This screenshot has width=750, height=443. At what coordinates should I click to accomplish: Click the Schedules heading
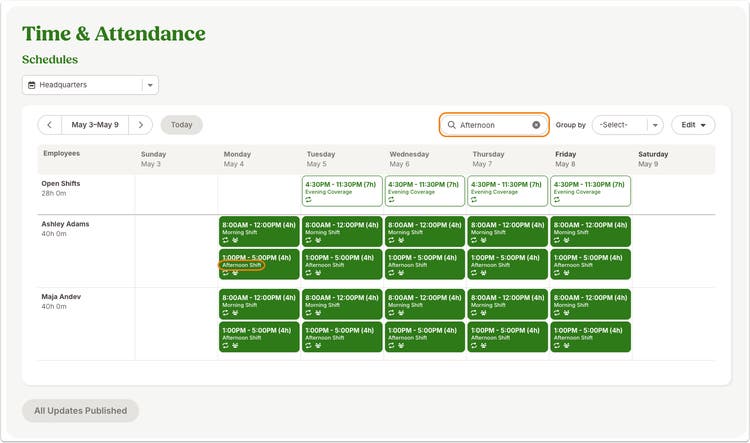(x=50, y=59)
